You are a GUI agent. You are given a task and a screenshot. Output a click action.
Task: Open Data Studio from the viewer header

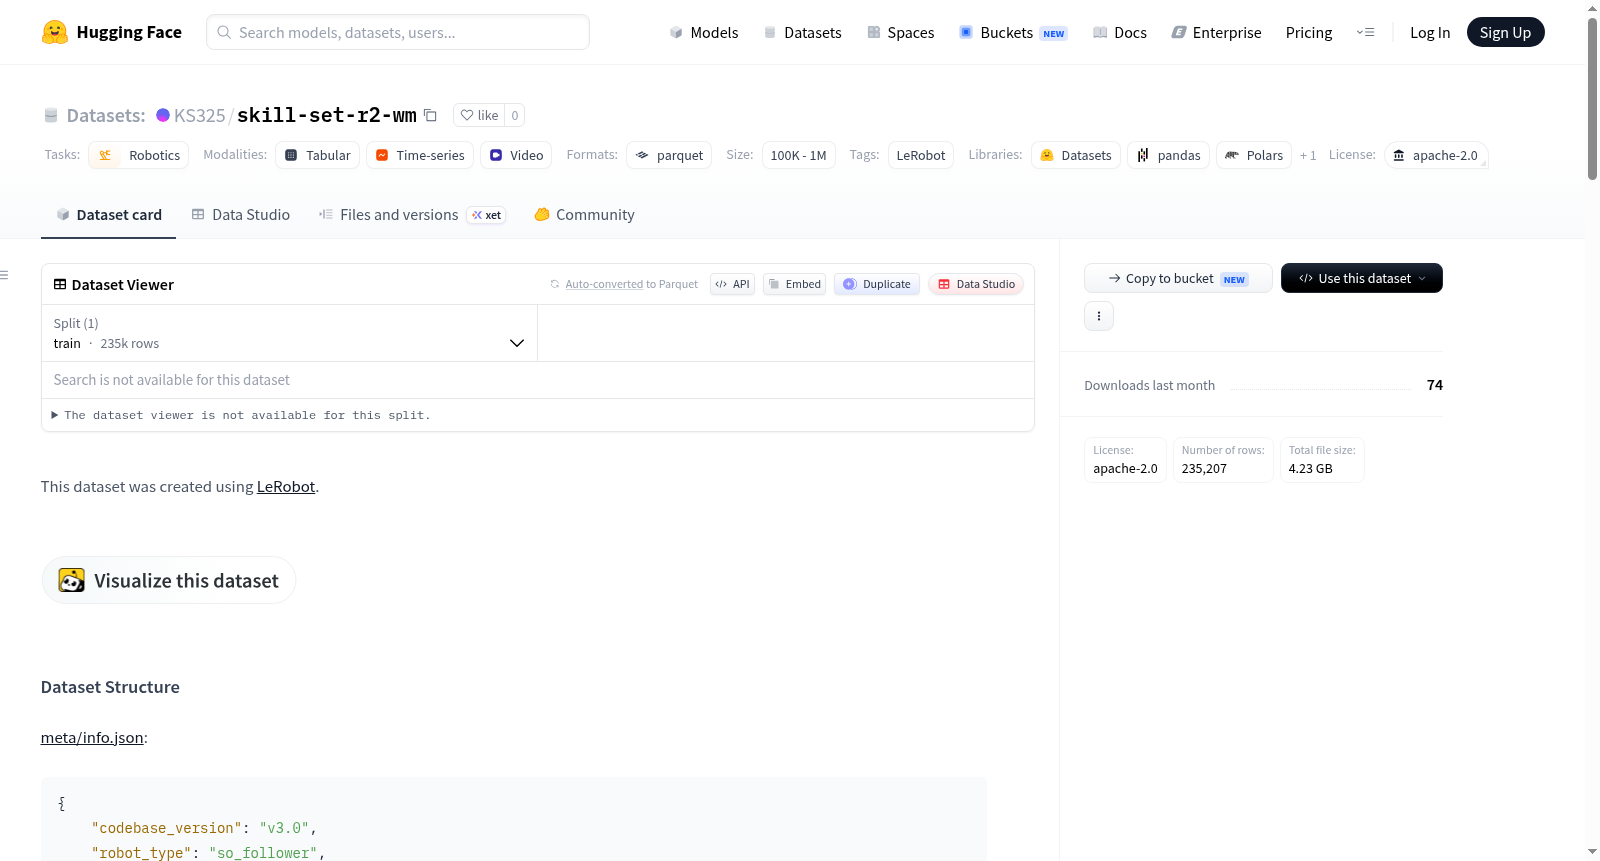click(976, 284)
